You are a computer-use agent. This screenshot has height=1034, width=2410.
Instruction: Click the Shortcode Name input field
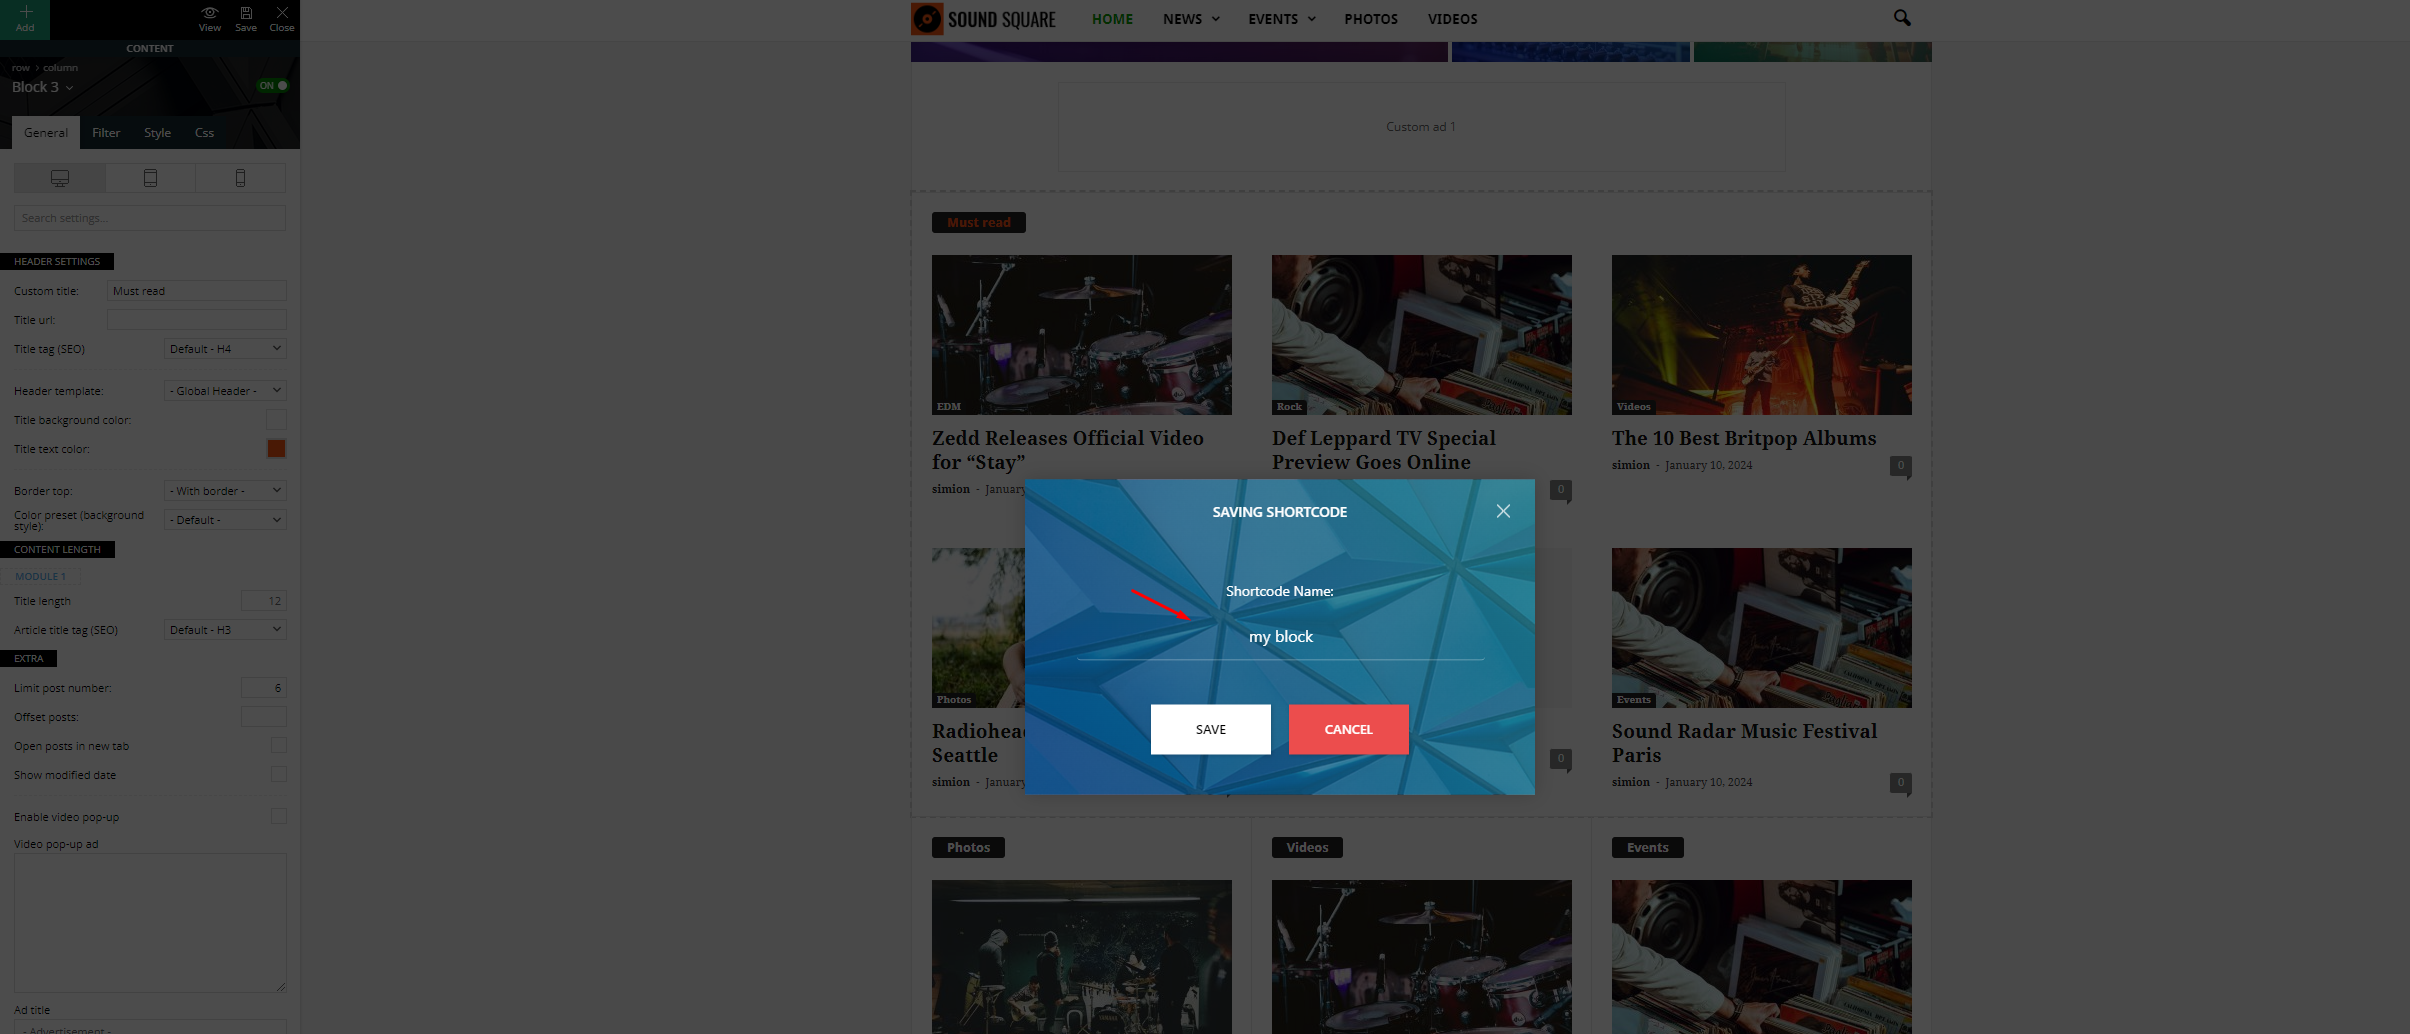(x=1280, y=637)
